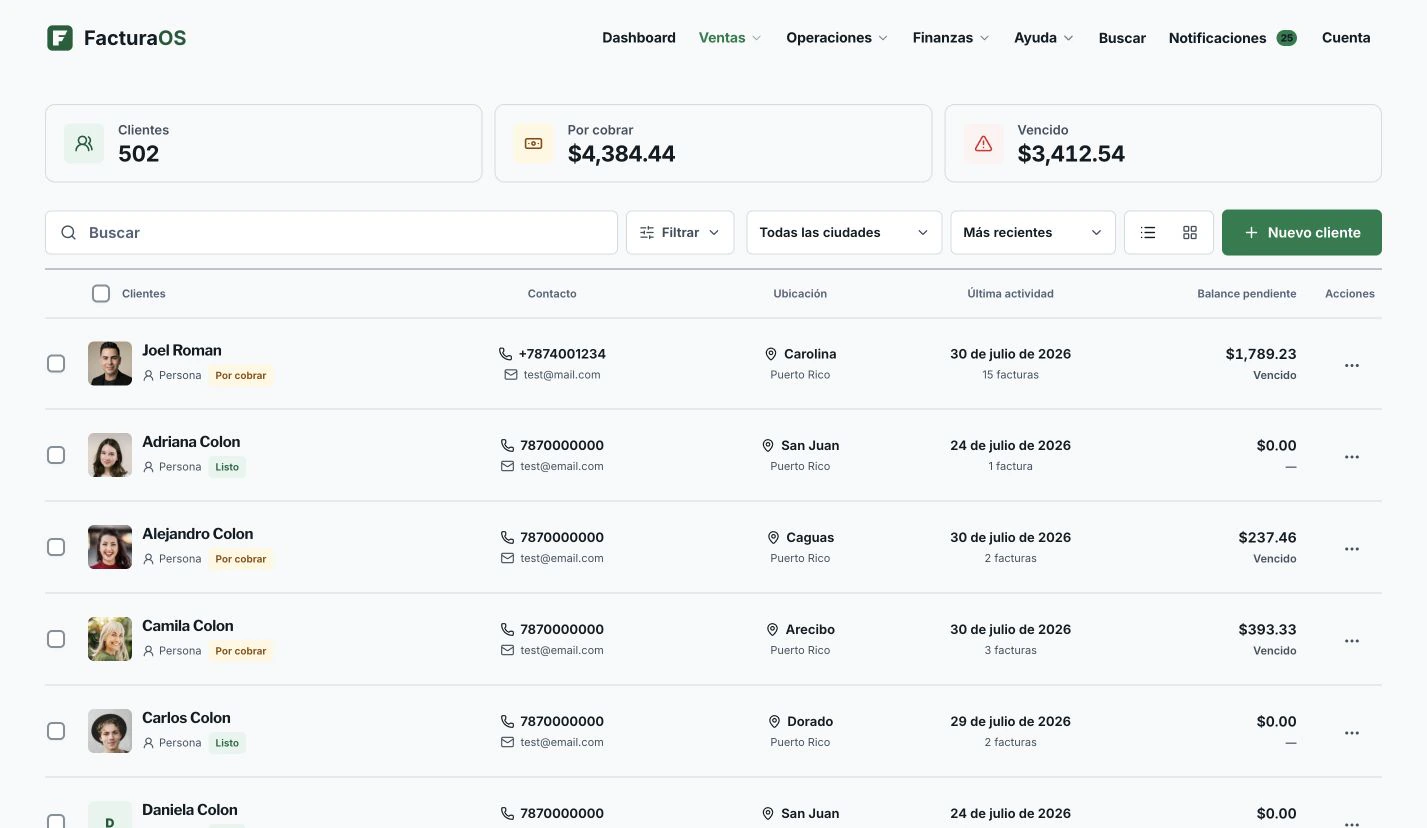Click Balance pendiente column header
The image size is (1427, 828).
pyautogui.click(x=1247, y=294)
